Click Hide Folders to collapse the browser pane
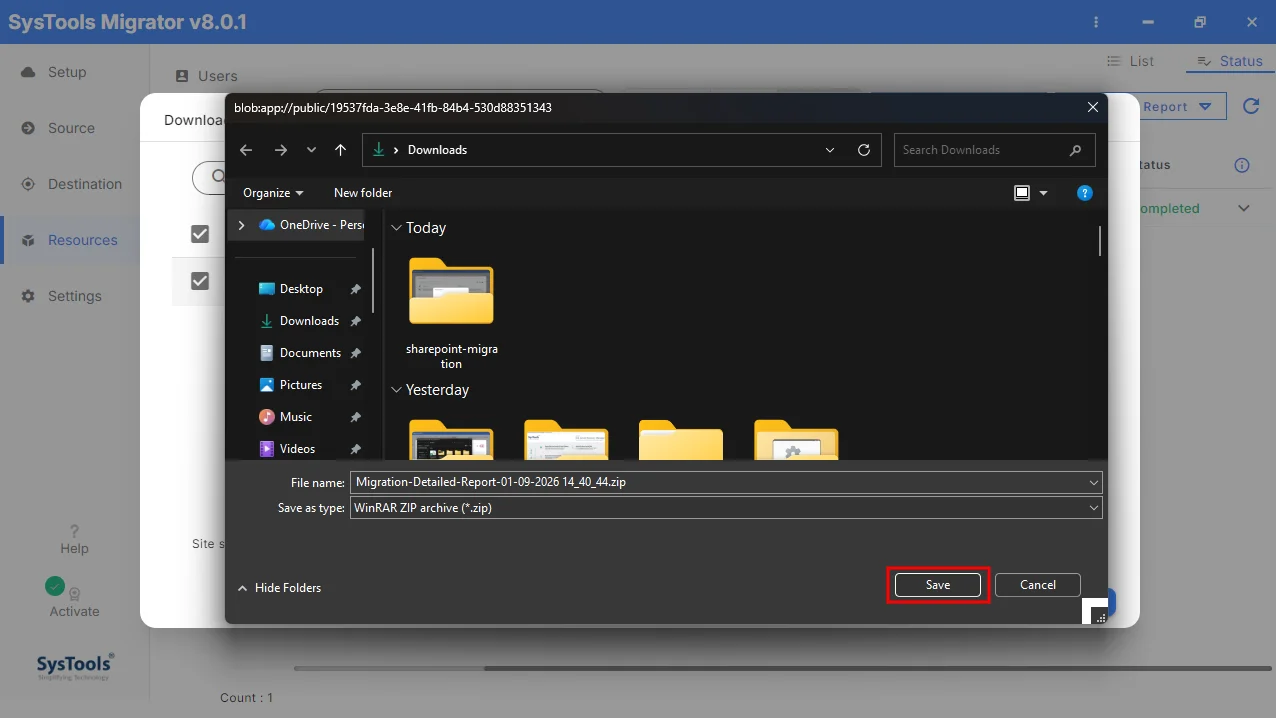This screenshot has width=1276, height=718. point(279,588)
